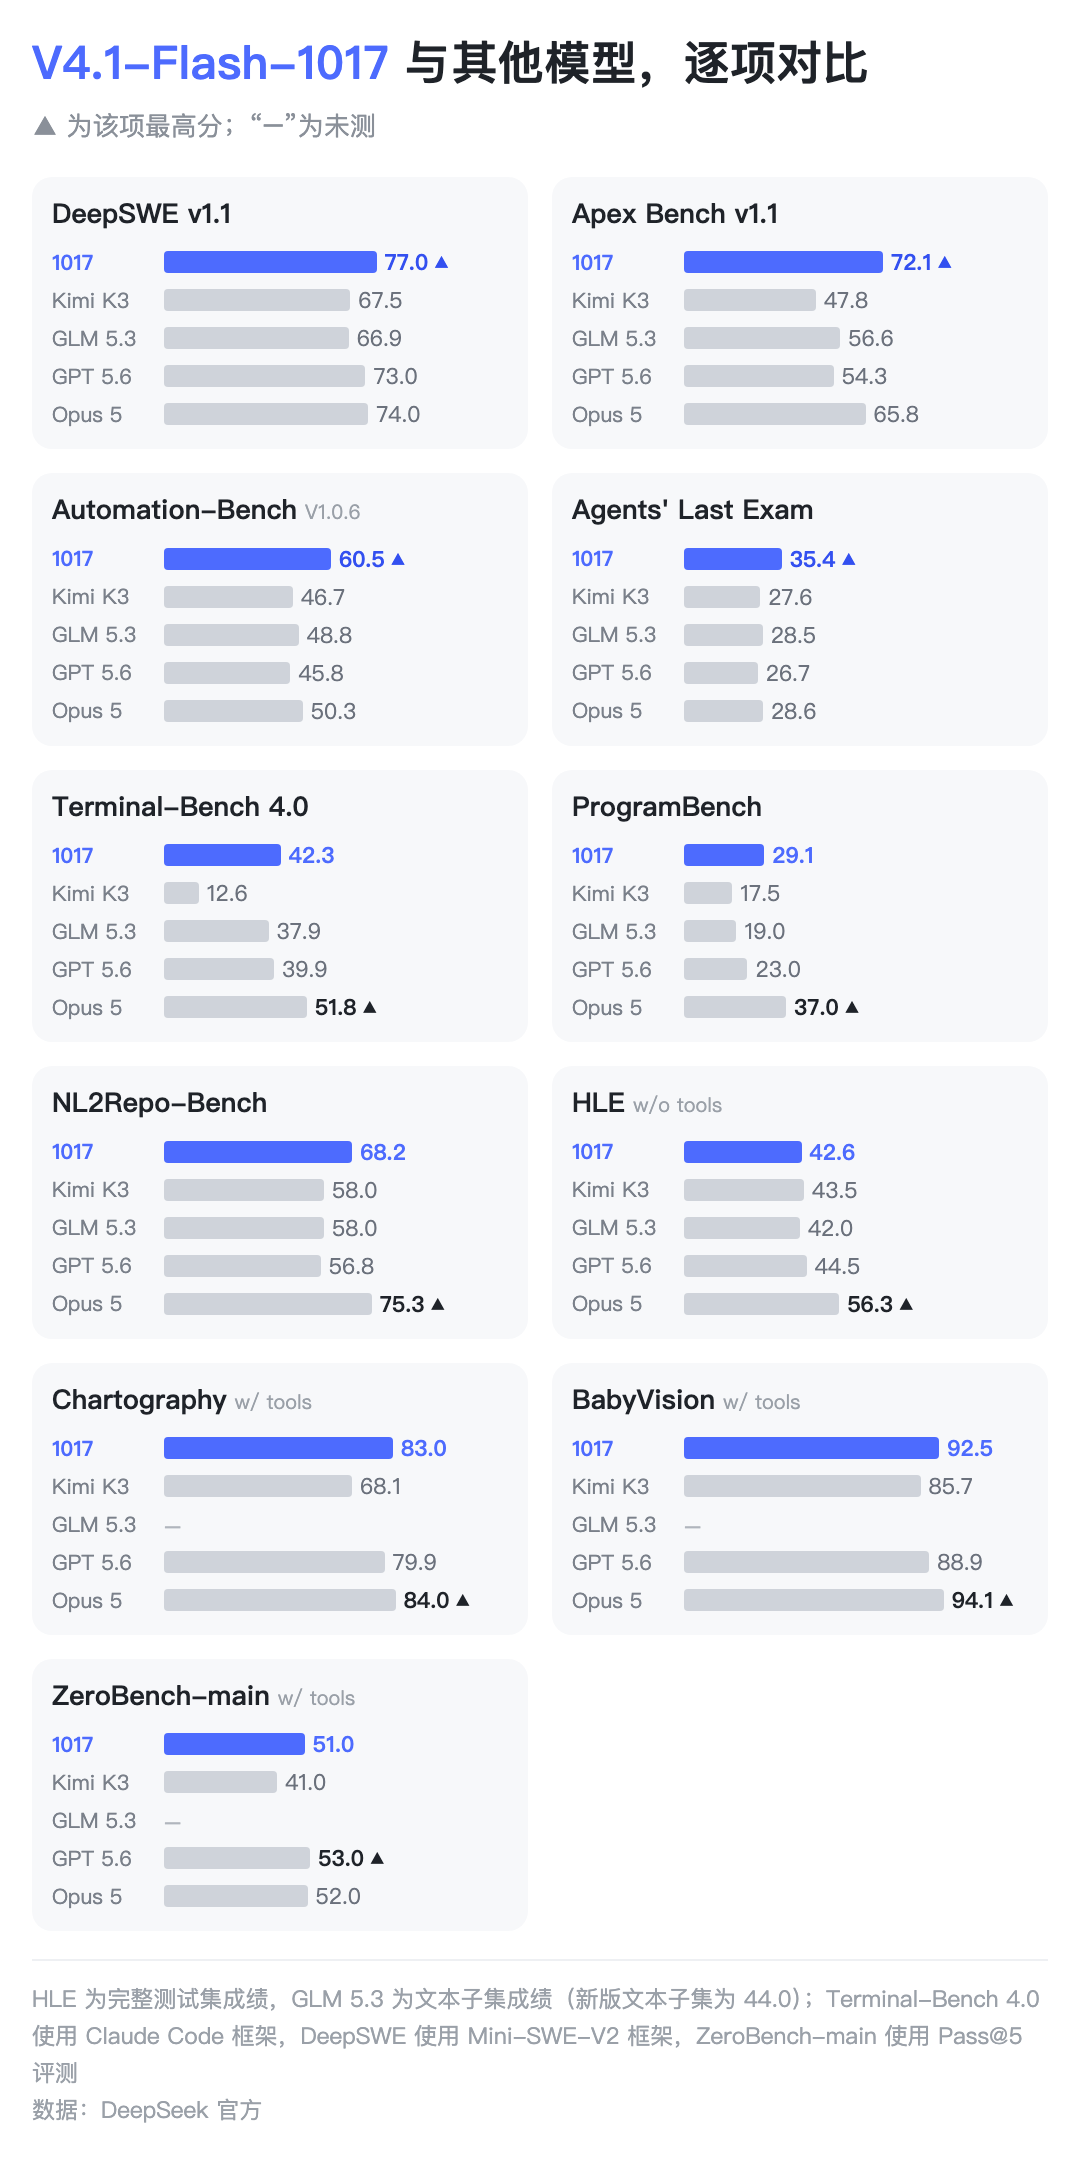This screenshot has width=1080, height=2163.
Task: Click the ProgramBench card heading
Action: click(x=667, y=807)
